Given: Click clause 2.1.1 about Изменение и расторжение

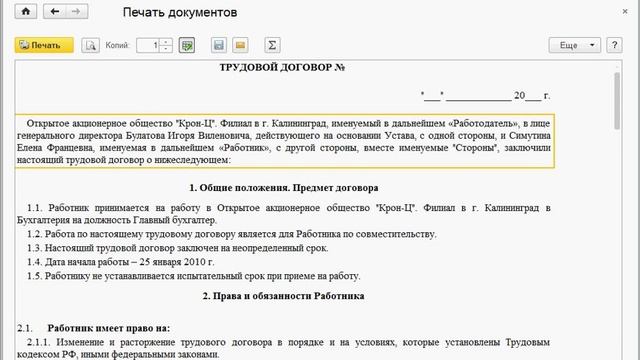Looking at the screenshot, I should [x=283, y=348].
